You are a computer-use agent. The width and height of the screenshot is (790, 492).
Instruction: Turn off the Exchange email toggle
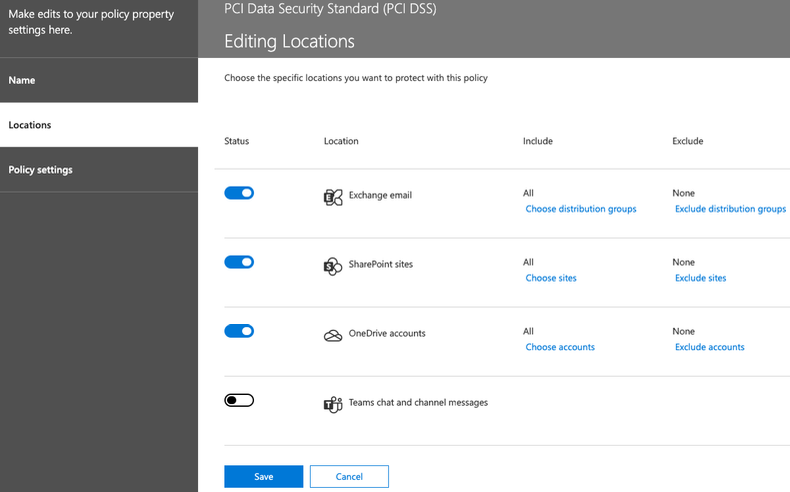(x=239, y=193)
